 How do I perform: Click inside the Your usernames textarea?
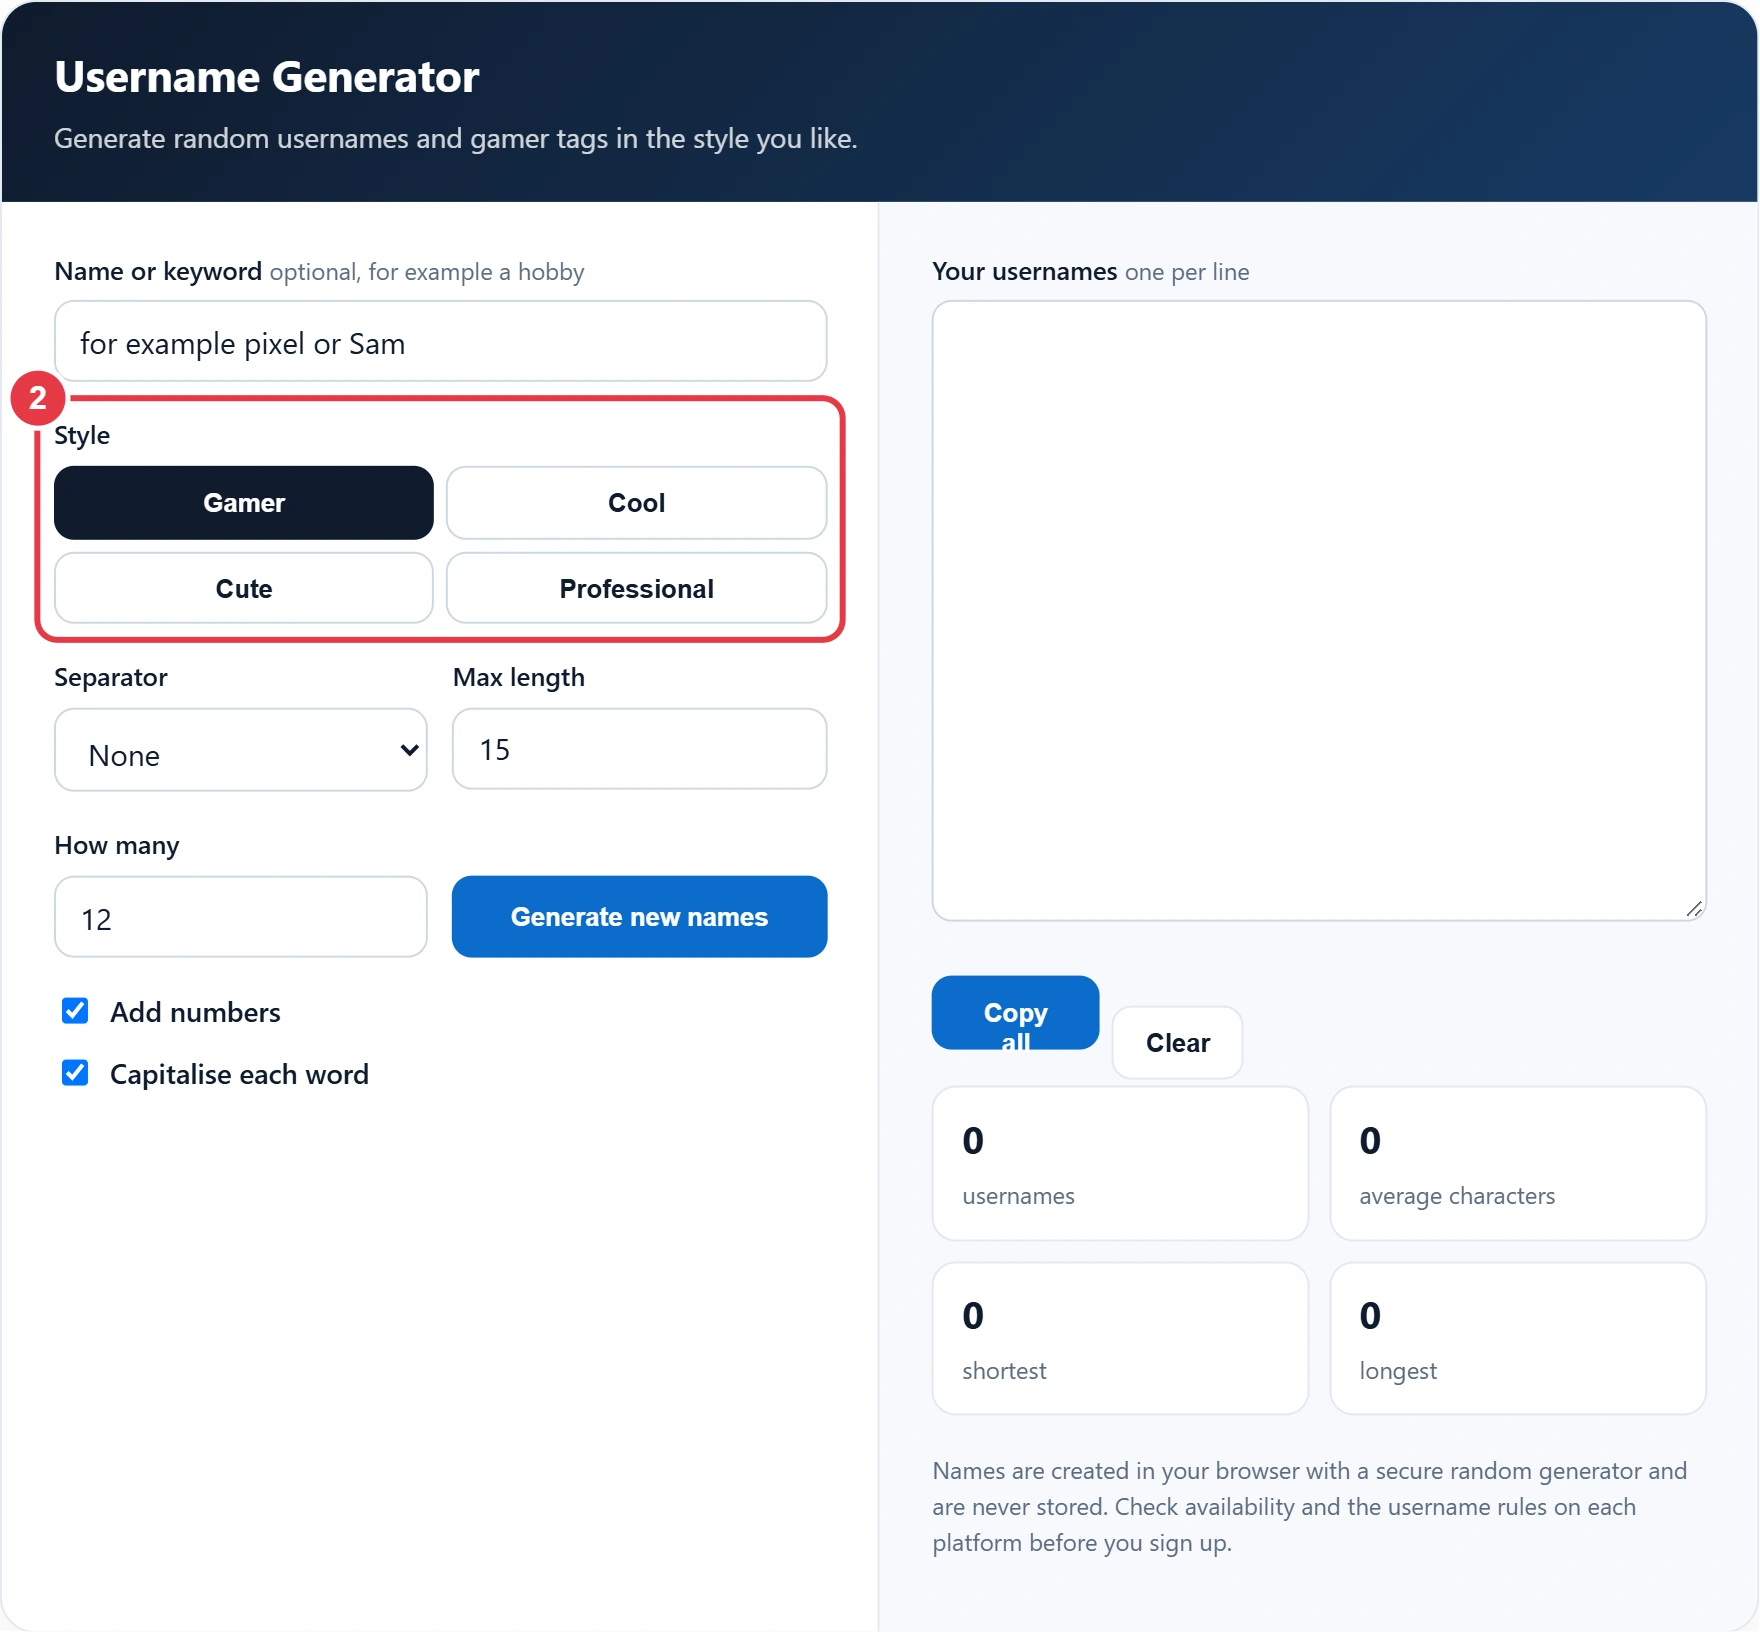(1319, 611)
